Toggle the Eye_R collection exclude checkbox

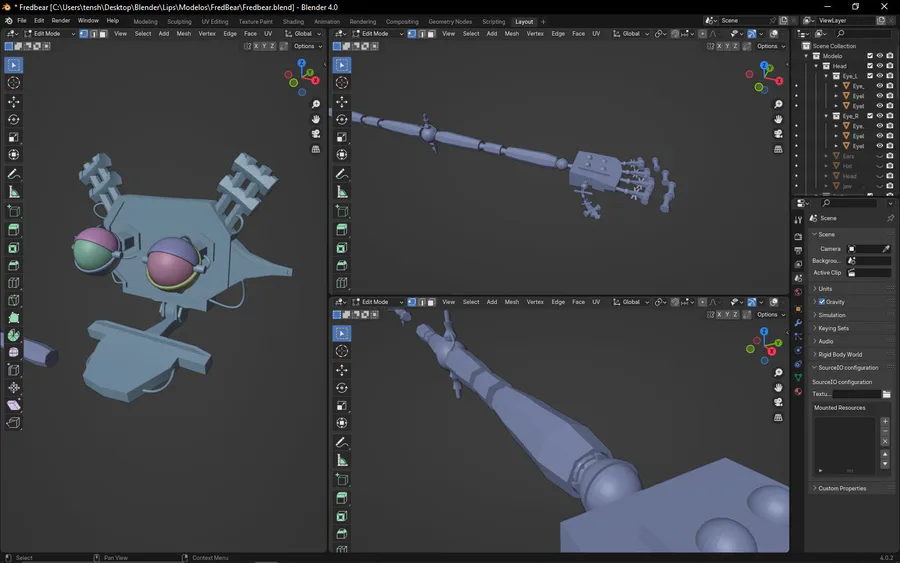click(870, 116)
